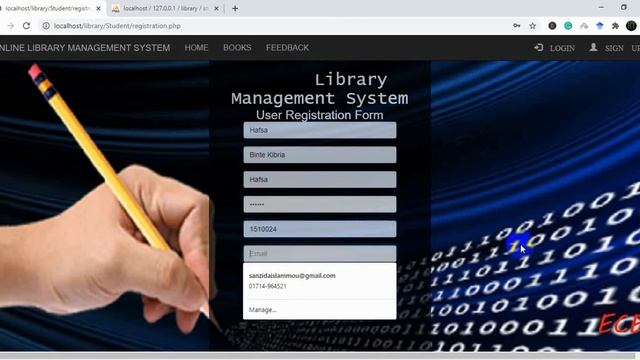The image size is (640, 360).
Task: Open the extensions puzzle icon
Action: tap(616, 26)
